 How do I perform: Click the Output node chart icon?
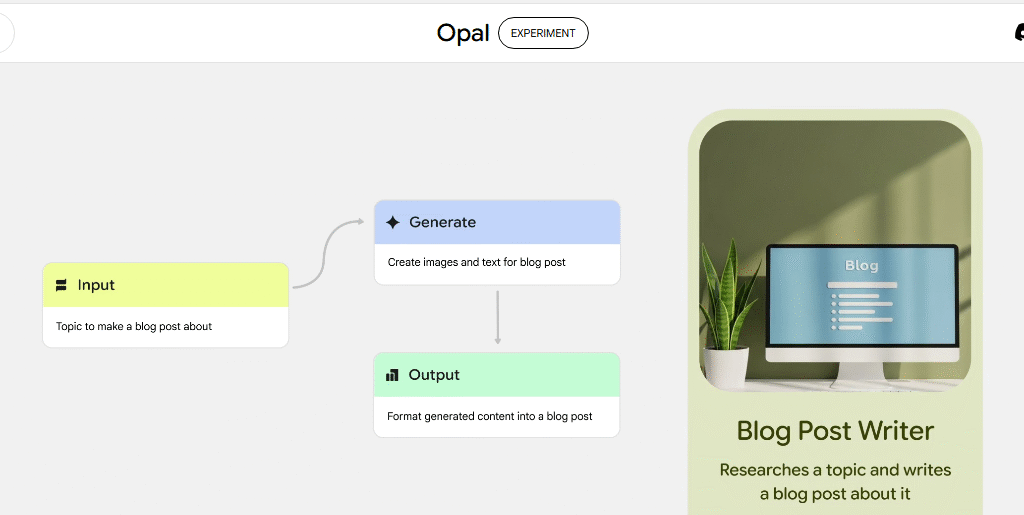pyautogui.click(x=393, y=375)
